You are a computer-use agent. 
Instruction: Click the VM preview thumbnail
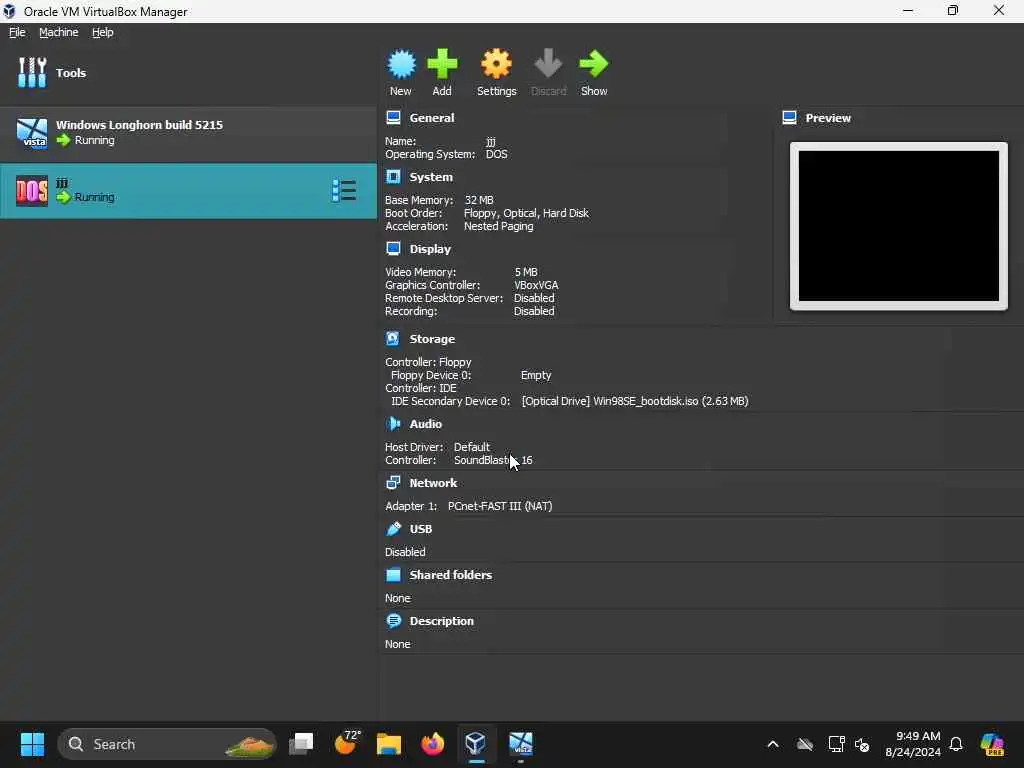tap(899, 226)
